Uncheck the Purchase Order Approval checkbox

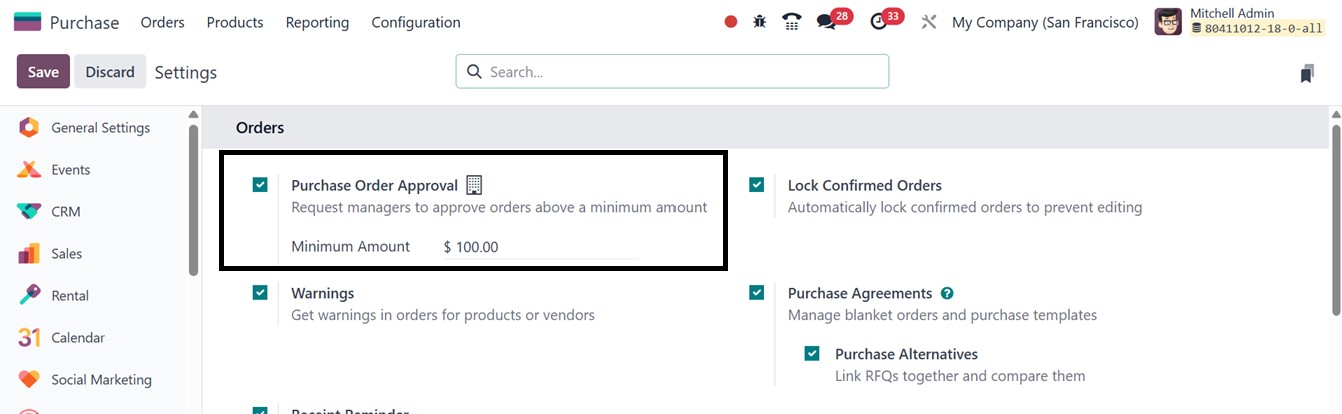click(x=260, y=185)
